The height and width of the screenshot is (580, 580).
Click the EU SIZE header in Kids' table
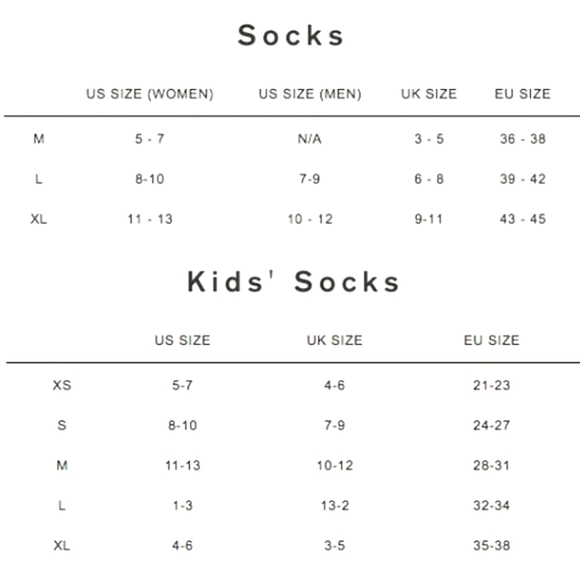click(492, 340)
